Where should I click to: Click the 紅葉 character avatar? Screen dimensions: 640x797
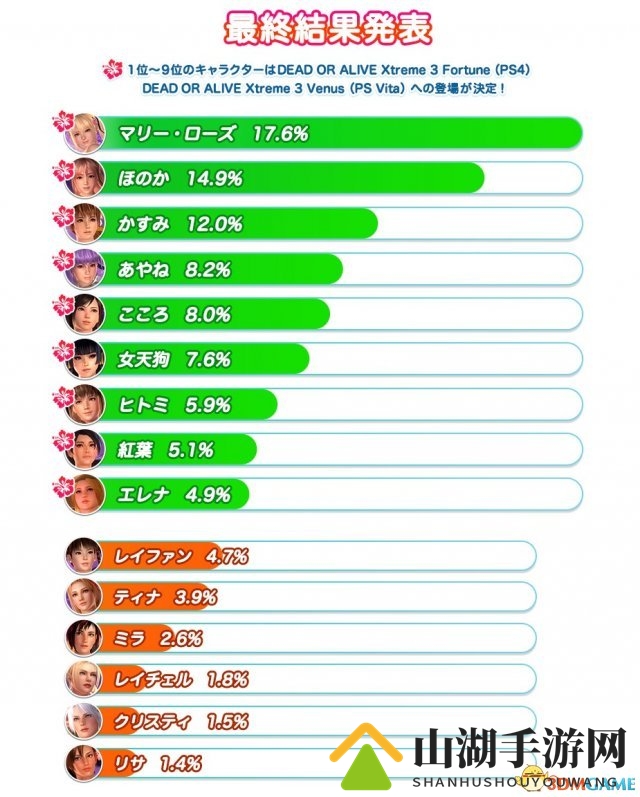(x=84, y=449)
